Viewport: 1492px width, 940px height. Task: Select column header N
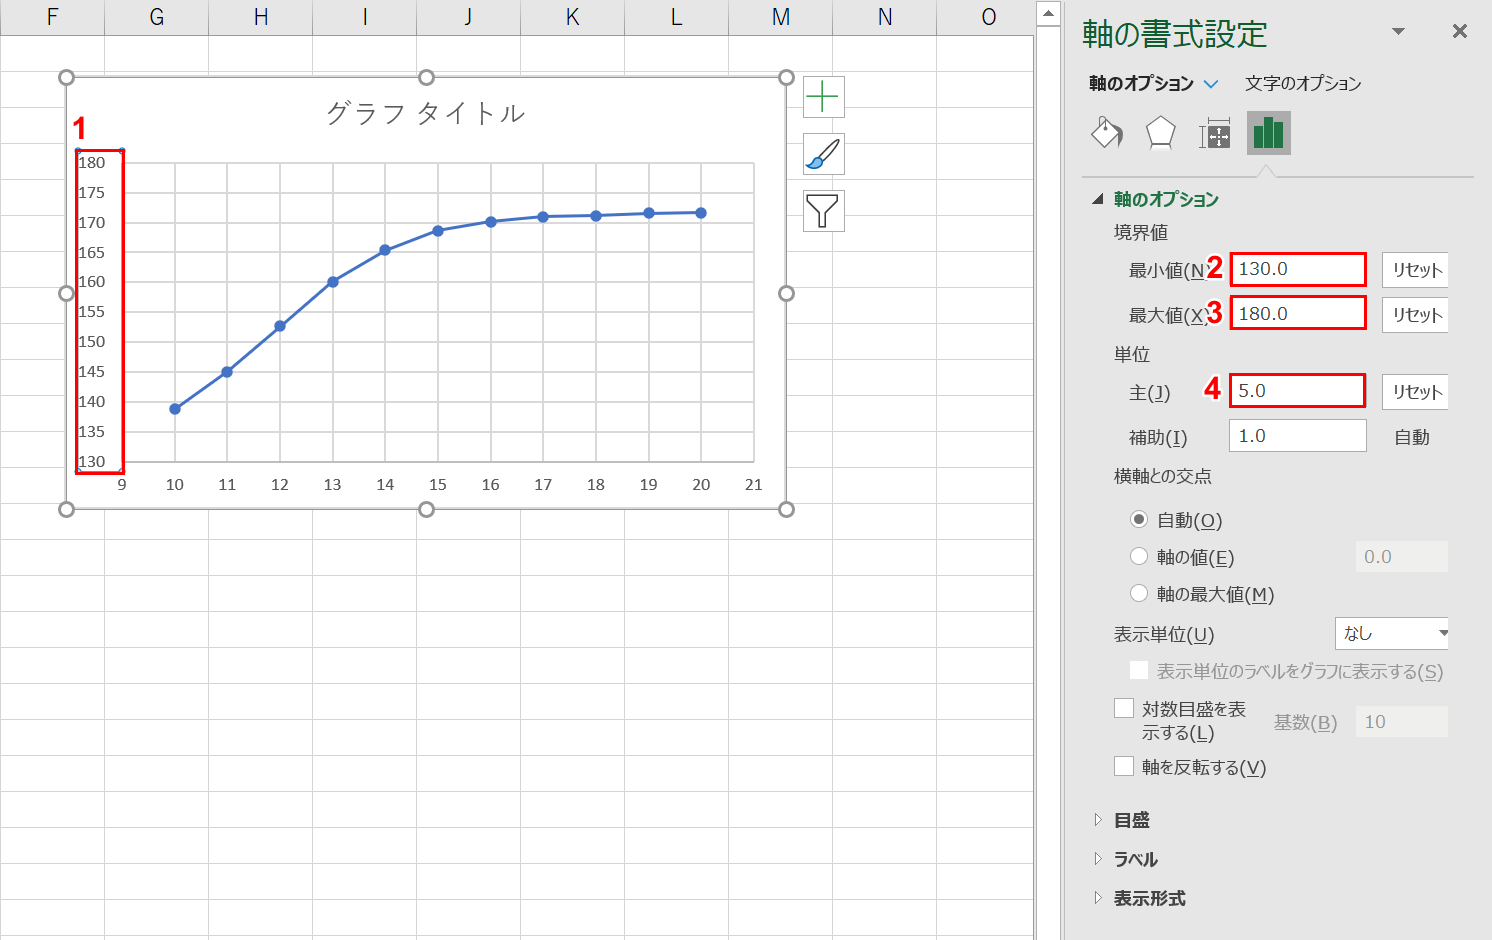click(885, 17)
